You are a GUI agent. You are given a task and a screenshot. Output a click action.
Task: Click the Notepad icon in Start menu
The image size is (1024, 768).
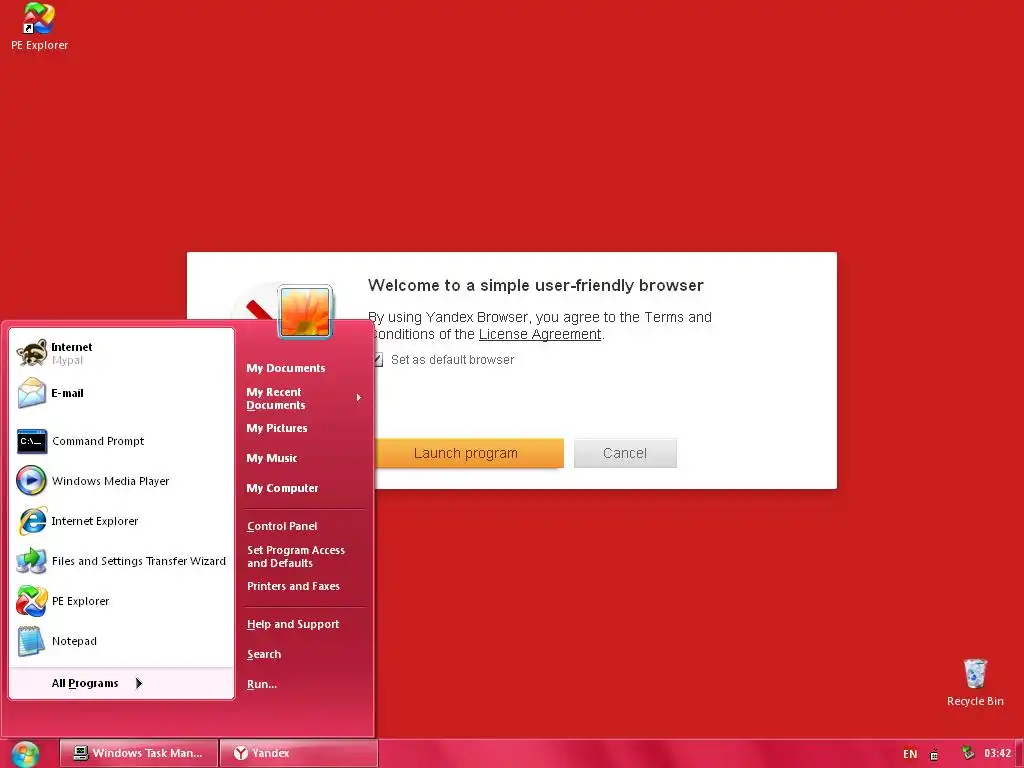tap(31, 641)
